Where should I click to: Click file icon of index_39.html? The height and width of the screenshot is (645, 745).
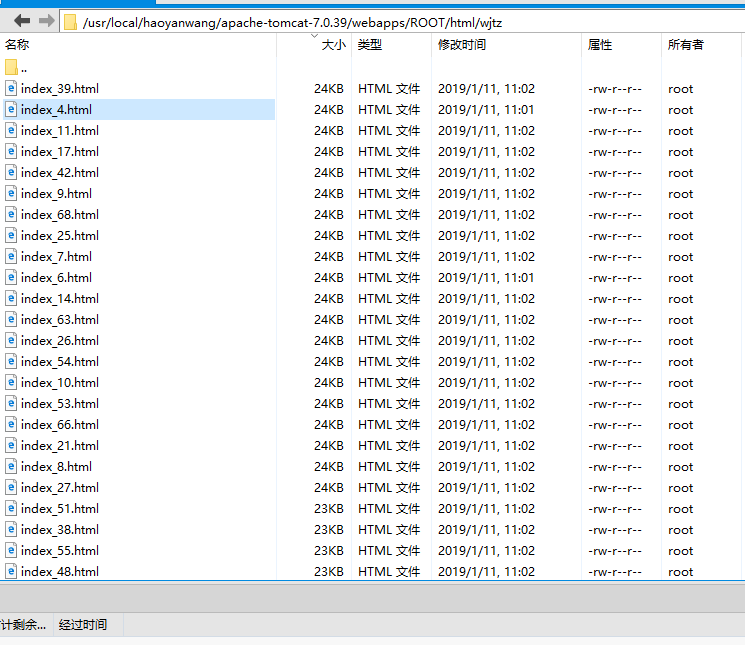coord(11,88)
